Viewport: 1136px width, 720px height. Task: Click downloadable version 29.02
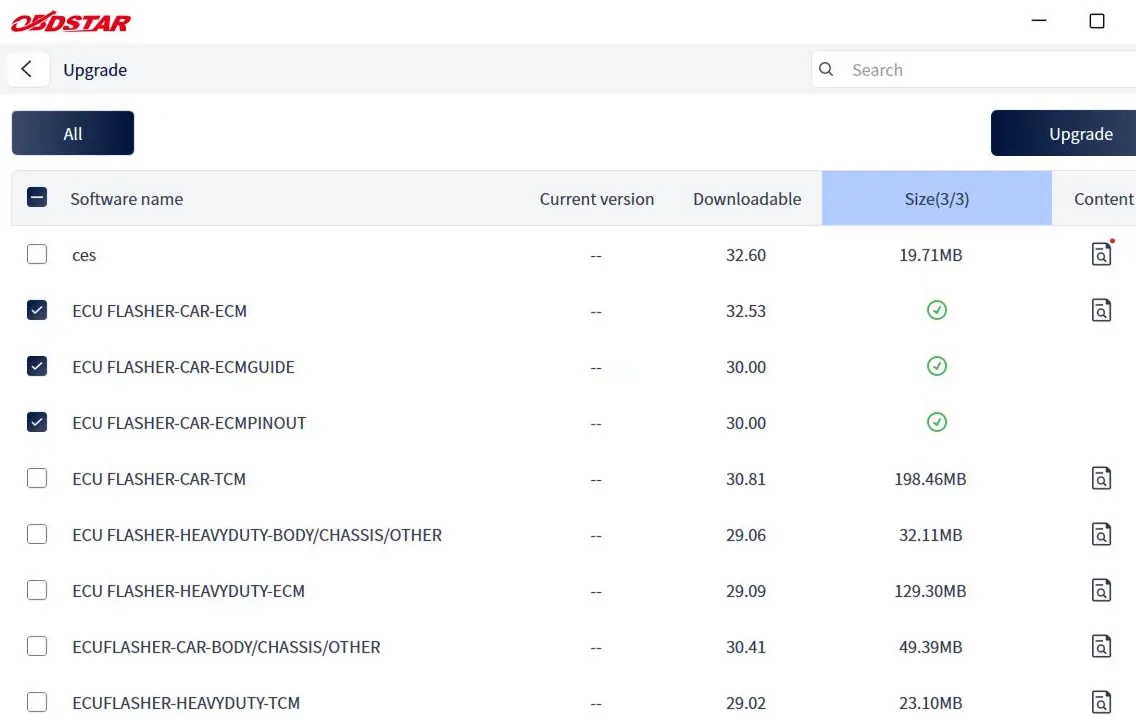click(x=746, y=703)
